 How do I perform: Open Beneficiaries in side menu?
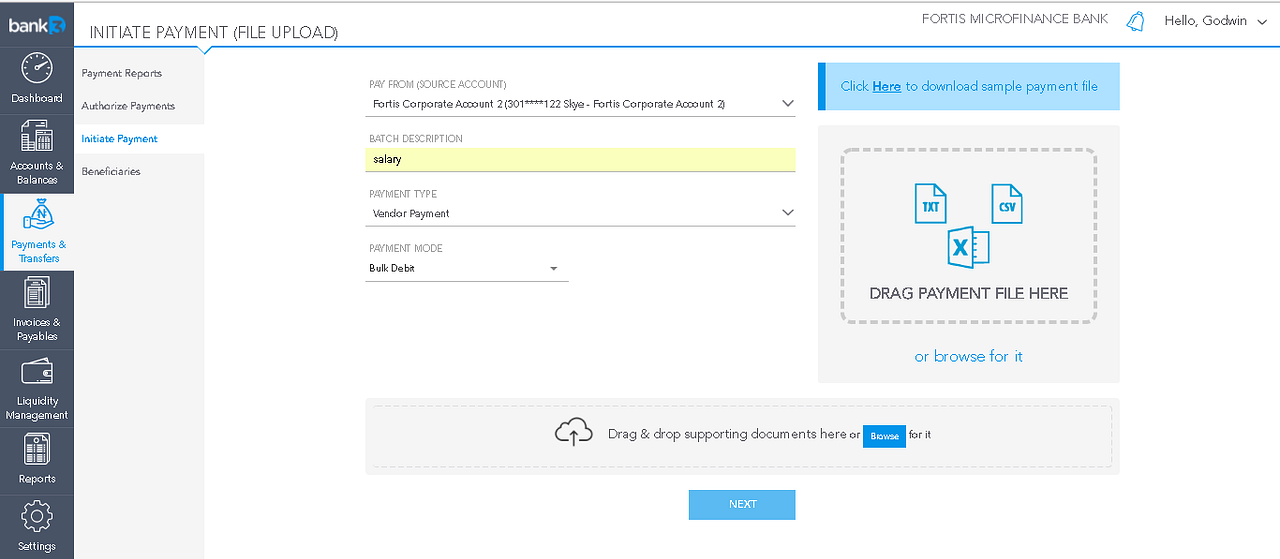pos(110,171)
